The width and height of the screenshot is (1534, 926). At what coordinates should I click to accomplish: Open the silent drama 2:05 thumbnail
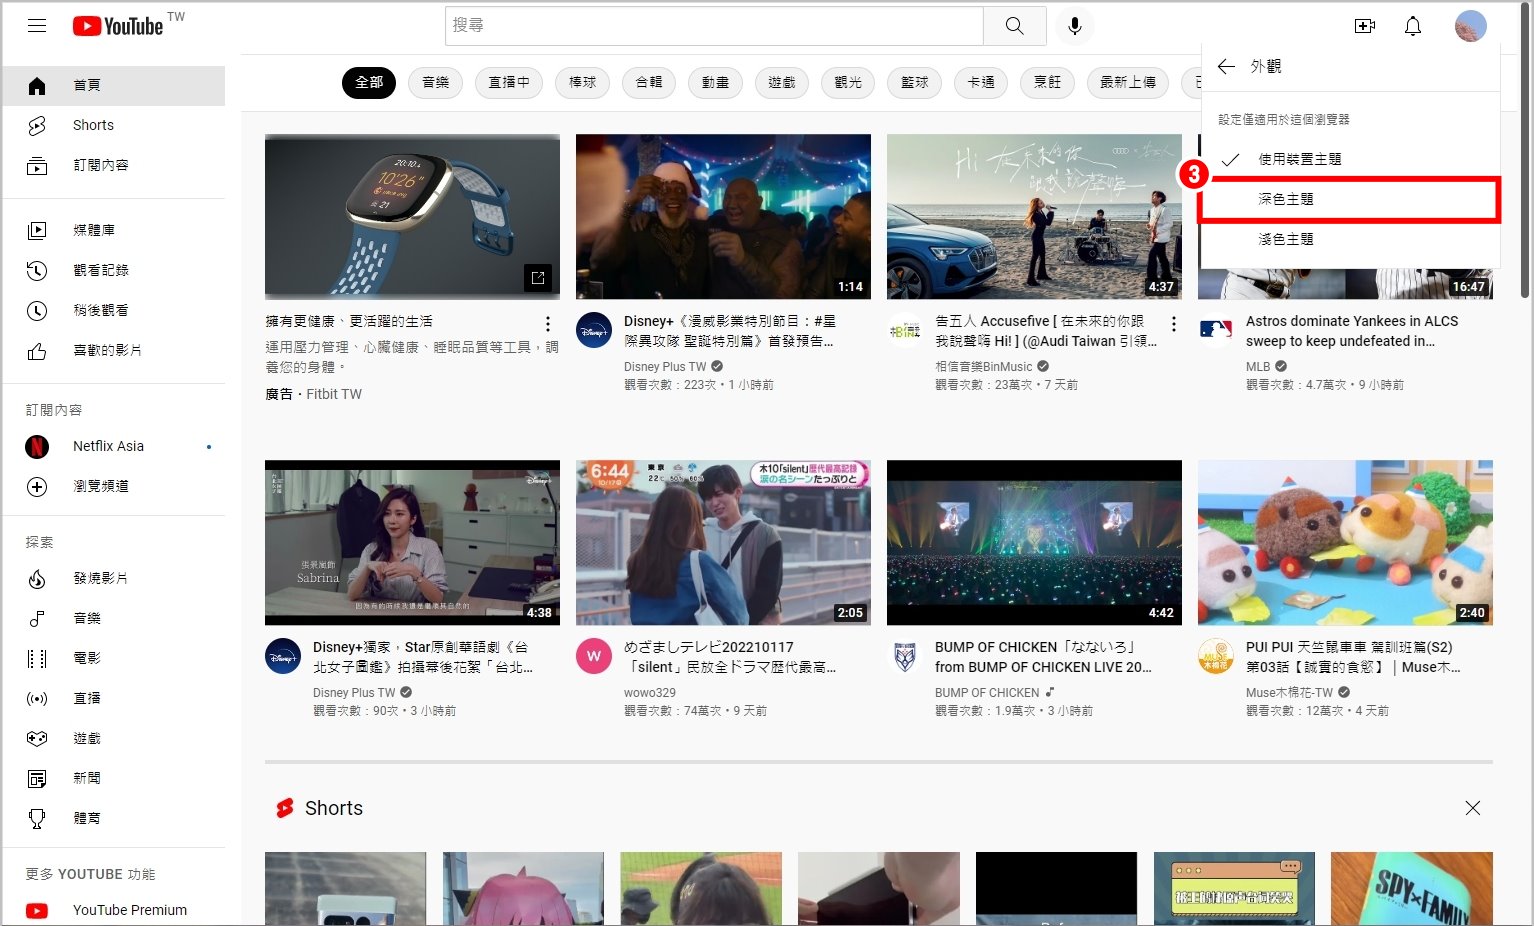[723, 543]
